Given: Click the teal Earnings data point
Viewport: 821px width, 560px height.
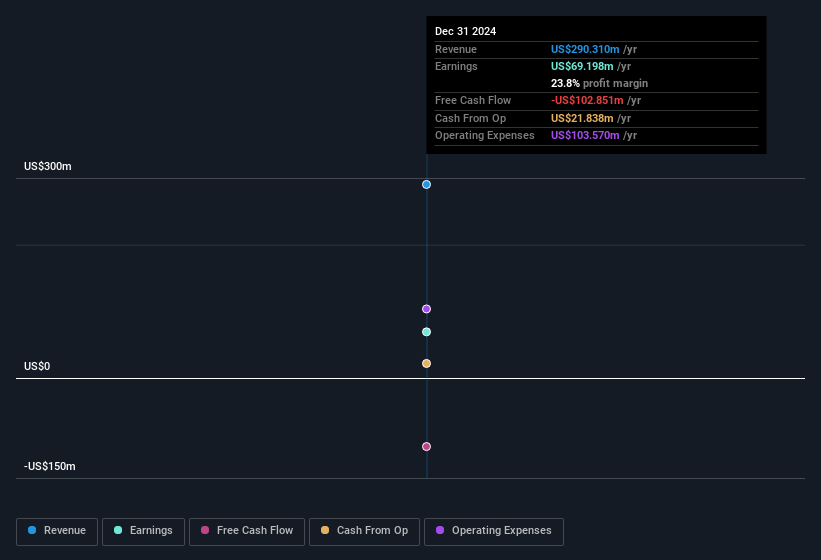Looking at the screenshot, I should 426,332.
